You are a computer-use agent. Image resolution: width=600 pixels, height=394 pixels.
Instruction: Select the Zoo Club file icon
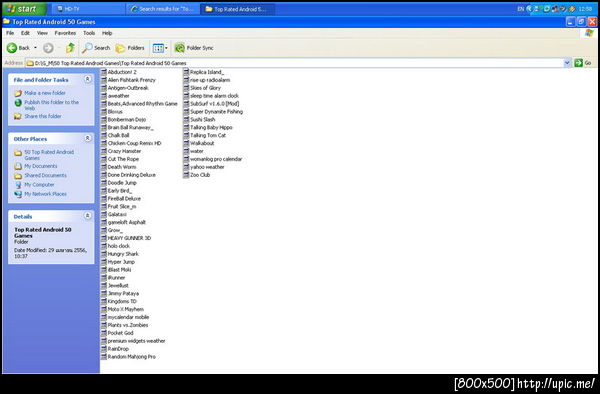(186, 174)
